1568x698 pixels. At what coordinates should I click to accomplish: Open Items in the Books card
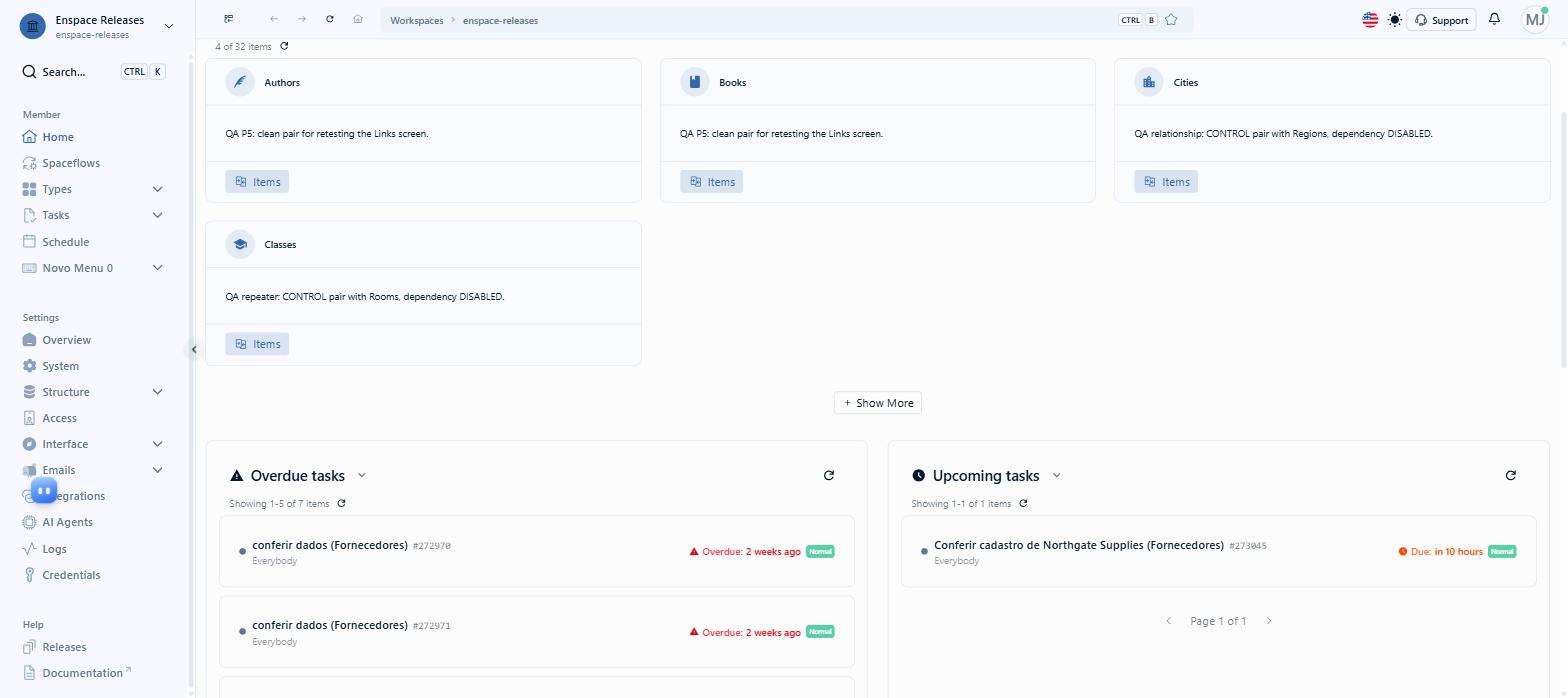click(712, 182)
